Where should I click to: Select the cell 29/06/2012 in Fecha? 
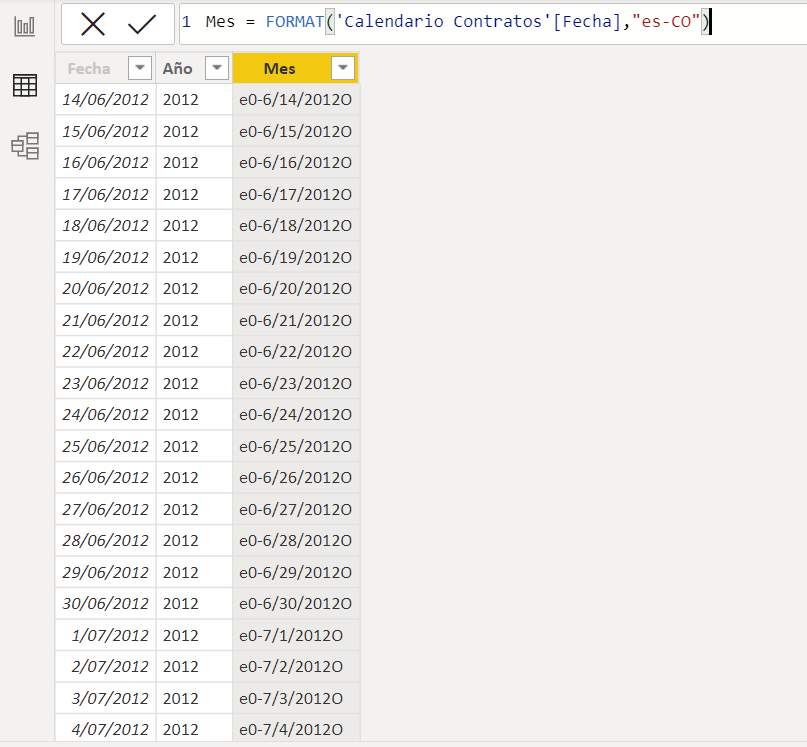coord(105,572)
